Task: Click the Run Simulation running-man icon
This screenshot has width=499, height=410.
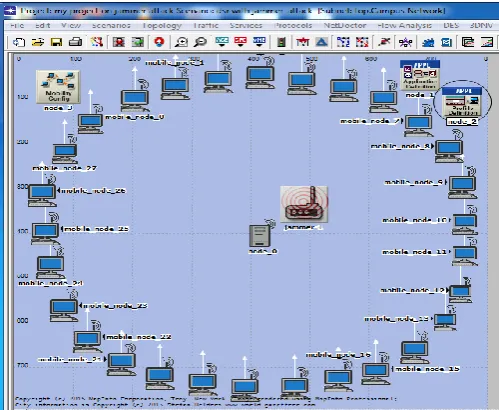Action: (x=384, y=42)
